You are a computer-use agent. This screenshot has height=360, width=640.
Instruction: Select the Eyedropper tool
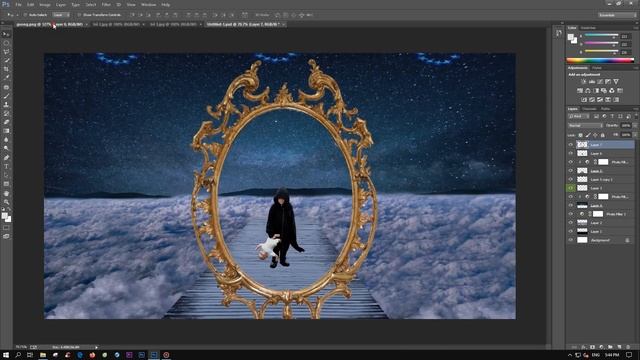pos(6,78)
